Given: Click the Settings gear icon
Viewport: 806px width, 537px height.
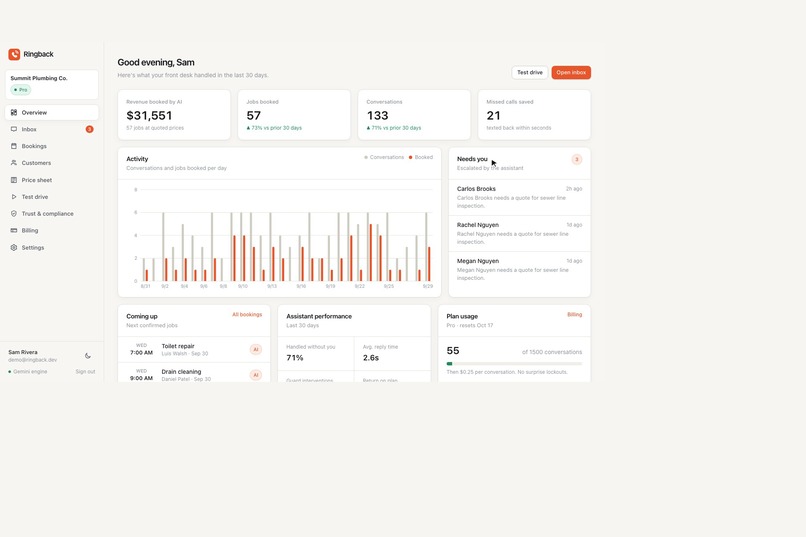Looking at the screenshot, I should [14, 248].
